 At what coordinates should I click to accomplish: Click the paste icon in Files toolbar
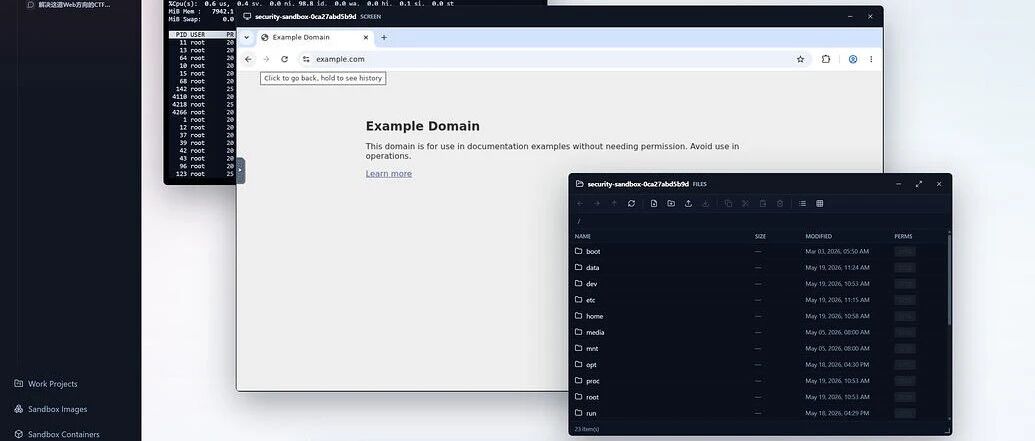point(762,203)
